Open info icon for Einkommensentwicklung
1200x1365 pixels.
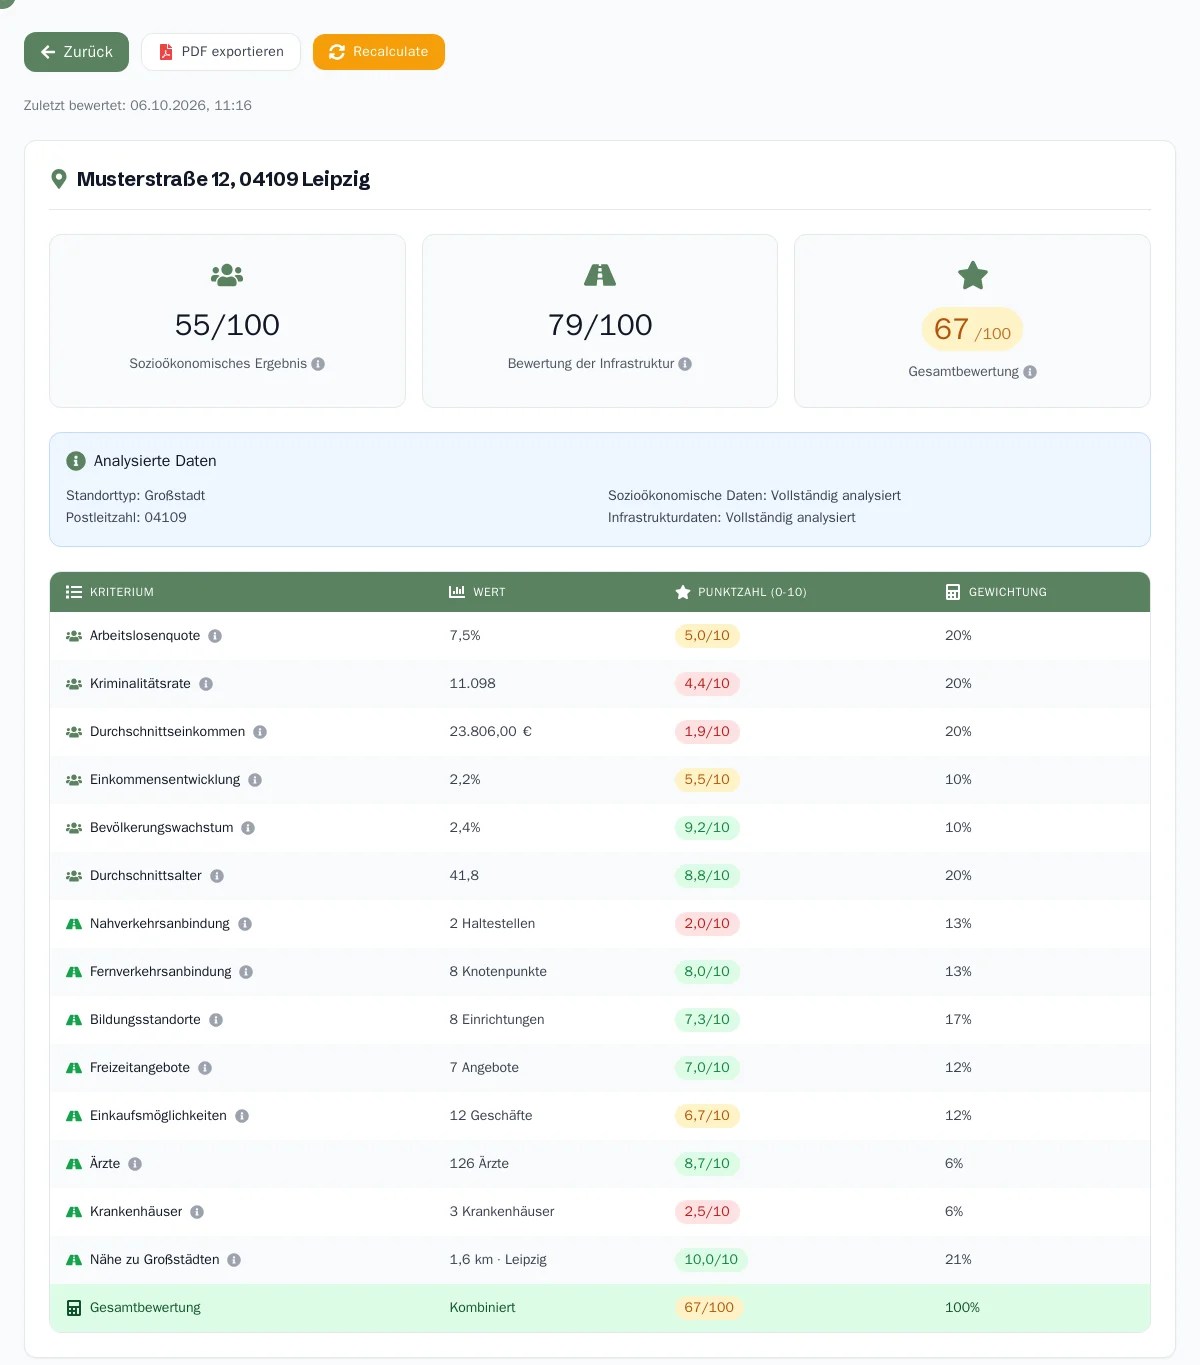255,780
